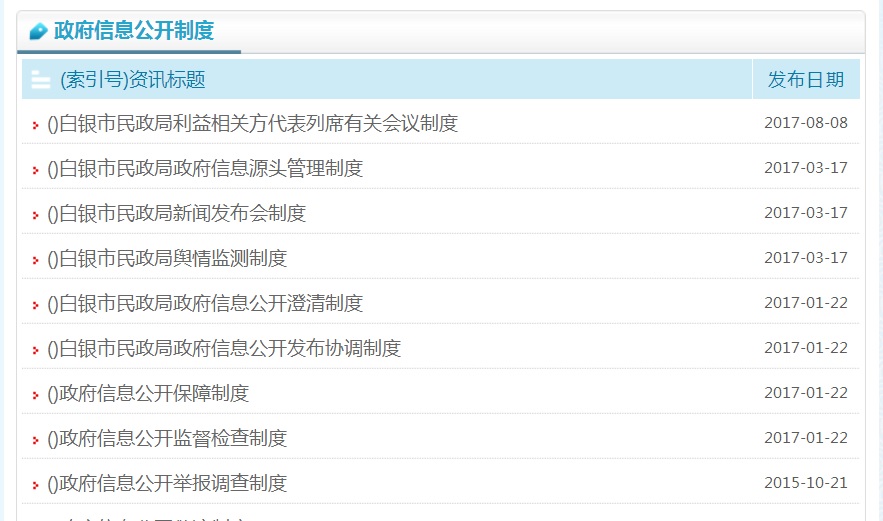Image resolution: width=883 pixels, height=521 pixels.
Task: Click red arrow bullet before 政府信息公开澄清制度
Action: (36, 305)
